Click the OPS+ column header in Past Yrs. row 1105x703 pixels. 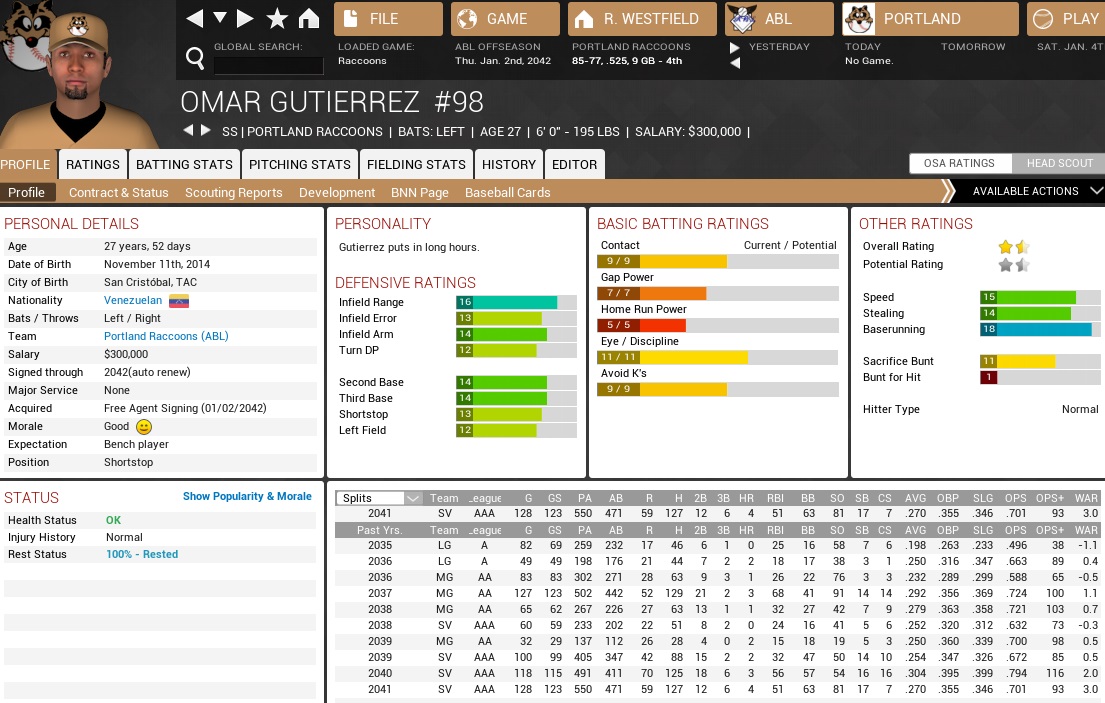coord(1049,530)
